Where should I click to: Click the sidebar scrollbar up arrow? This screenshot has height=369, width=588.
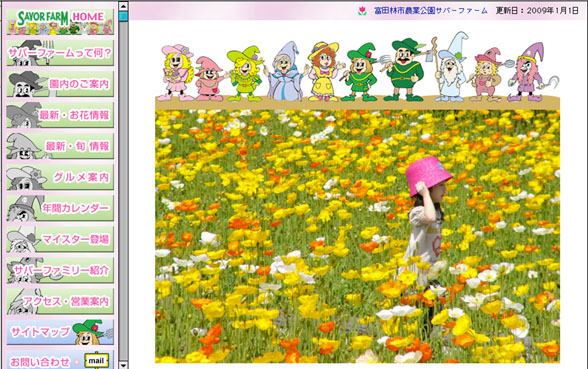point(123,6)
